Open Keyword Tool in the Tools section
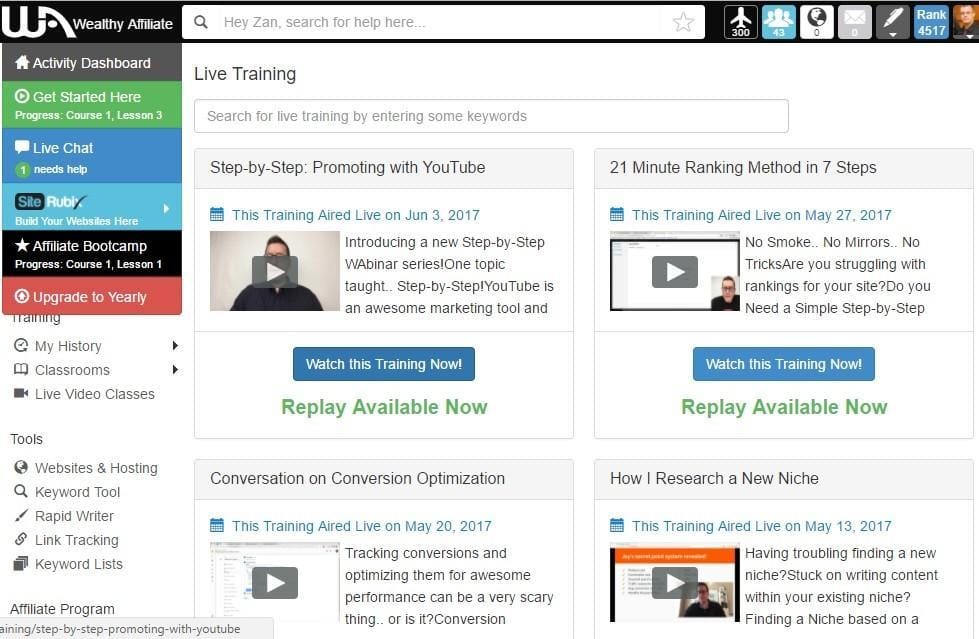The width and height of the screenshot is (979, 639). pos(77,492)
